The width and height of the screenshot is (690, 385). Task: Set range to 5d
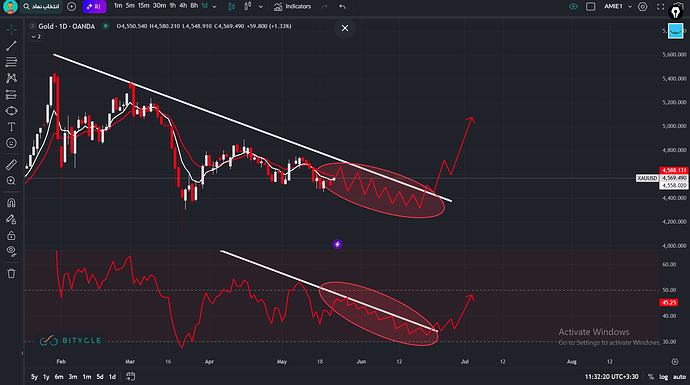[x=100, y=377]
